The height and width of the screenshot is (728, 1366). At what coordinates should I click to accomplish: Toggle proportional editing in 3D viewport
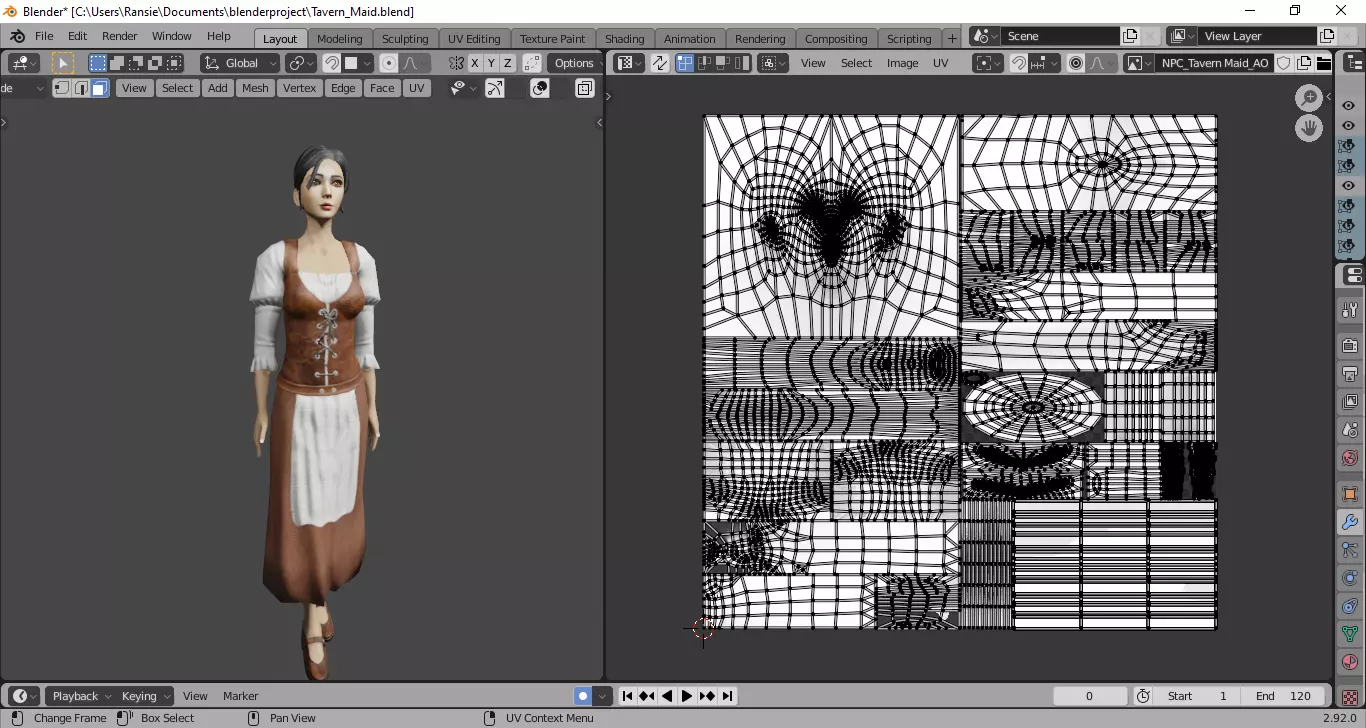point(389,63)
